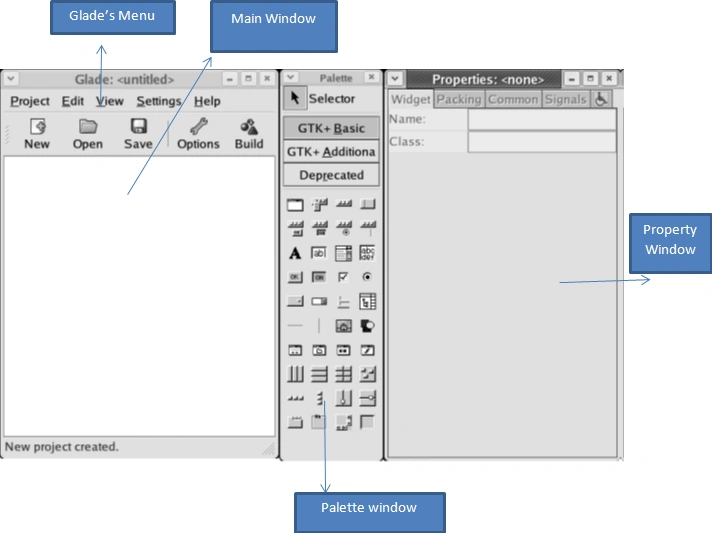Select the Drawing Area widget icon
The width and height of the screenshot is (712, 533).
[367, 326]
